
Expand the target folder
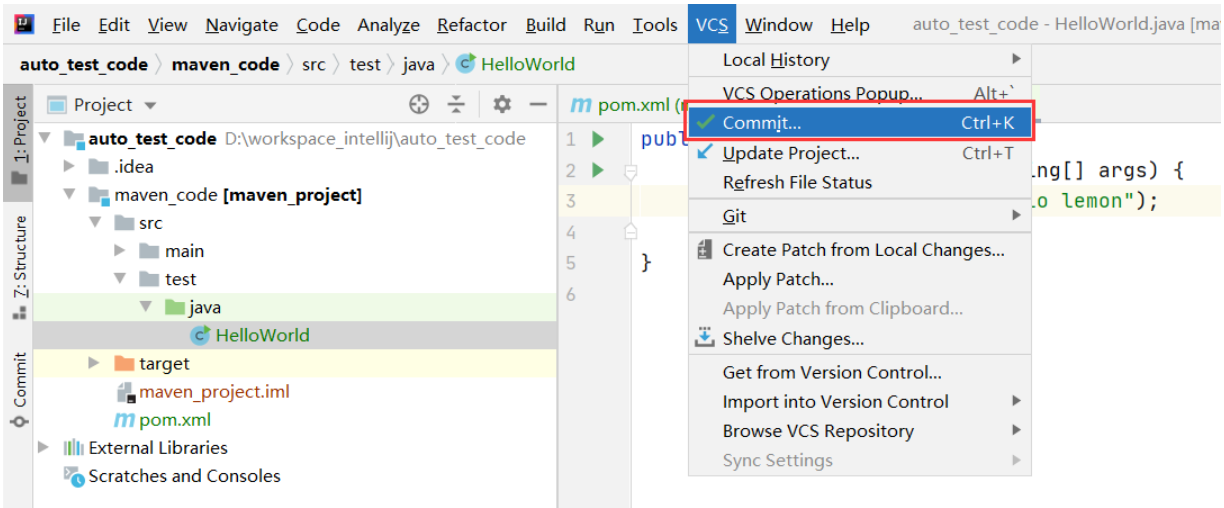pos(95,363)
